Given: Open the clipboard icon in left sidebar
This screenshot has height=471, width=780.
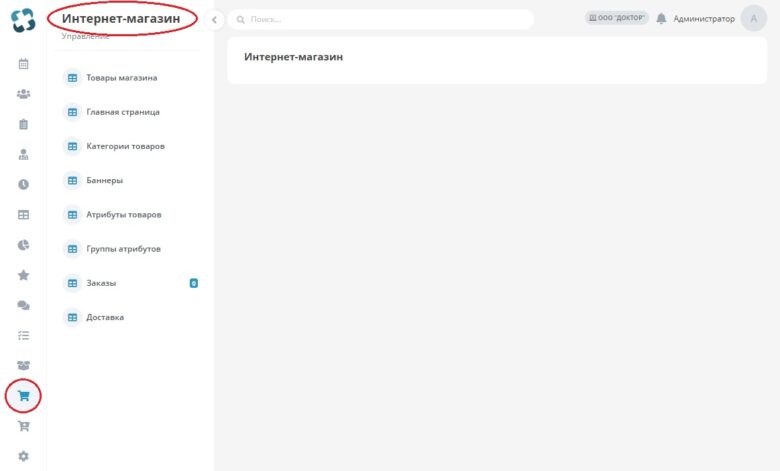Looking at the screenshot, I should click(x=23, y=124).
